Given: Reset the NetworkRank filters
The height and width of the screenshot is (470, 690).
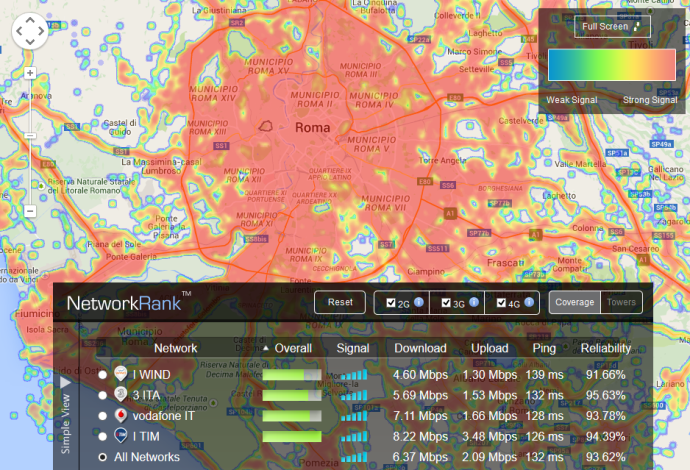Looking at the screenshot, I should pyautogui.click(x=340, y=302).
